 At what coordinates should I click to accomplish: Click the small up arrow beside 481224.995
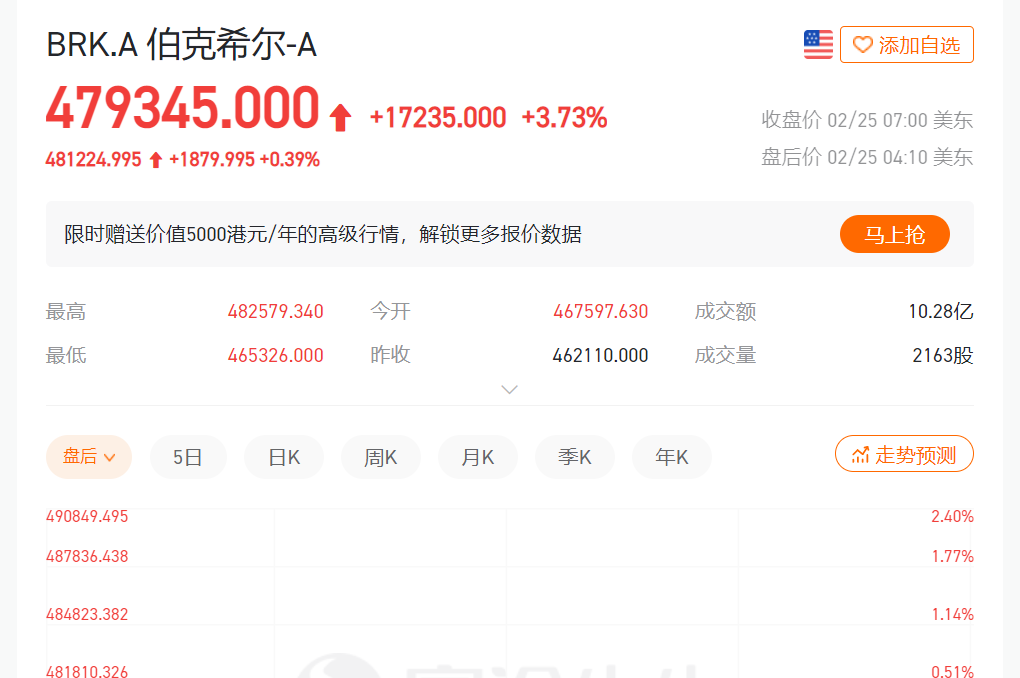tap(155, 160)
